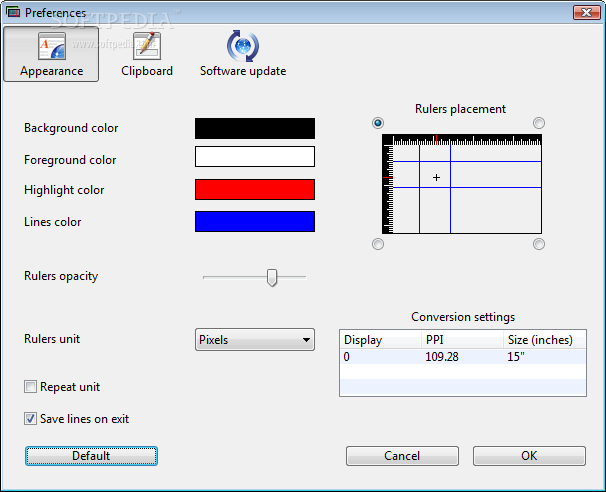Confirm settings with the OK button

[529, 456]
